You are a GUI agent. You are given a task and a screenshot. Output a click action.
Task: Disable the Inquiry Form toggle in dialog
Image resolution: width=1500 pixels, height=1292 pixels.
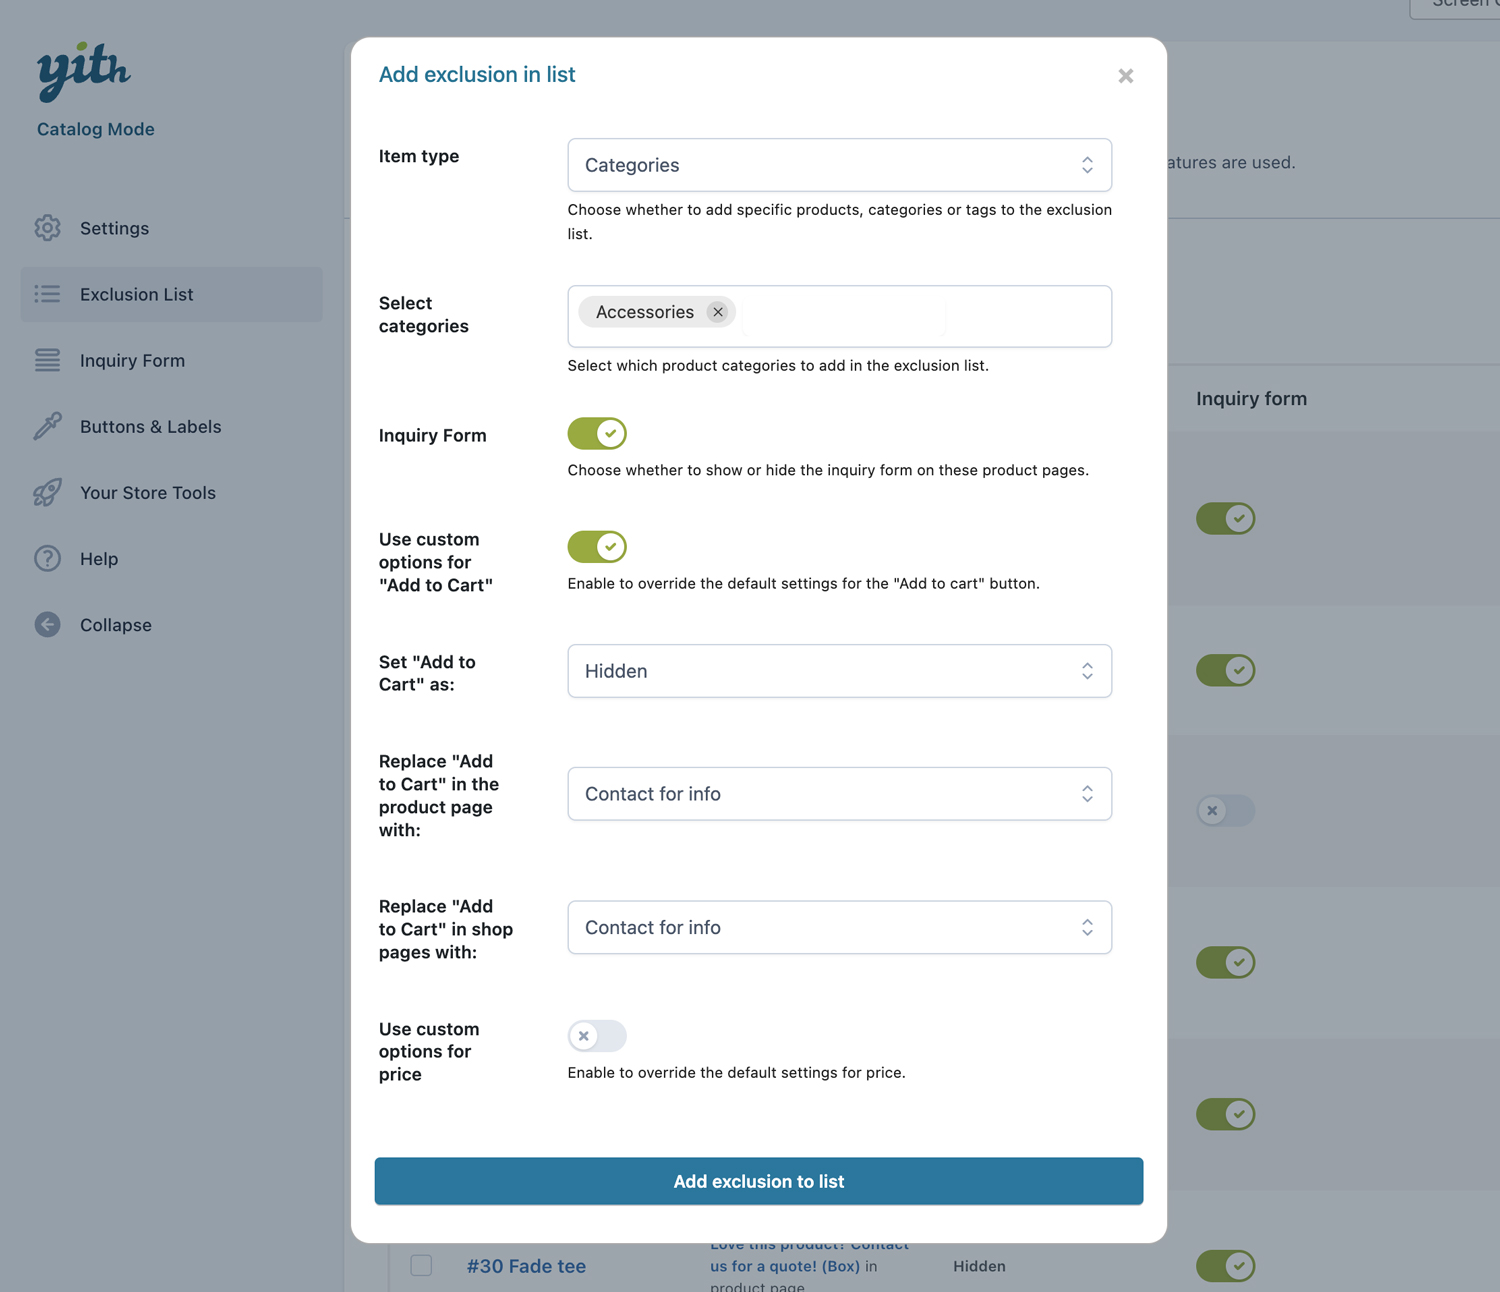click(x=597, y=434)
